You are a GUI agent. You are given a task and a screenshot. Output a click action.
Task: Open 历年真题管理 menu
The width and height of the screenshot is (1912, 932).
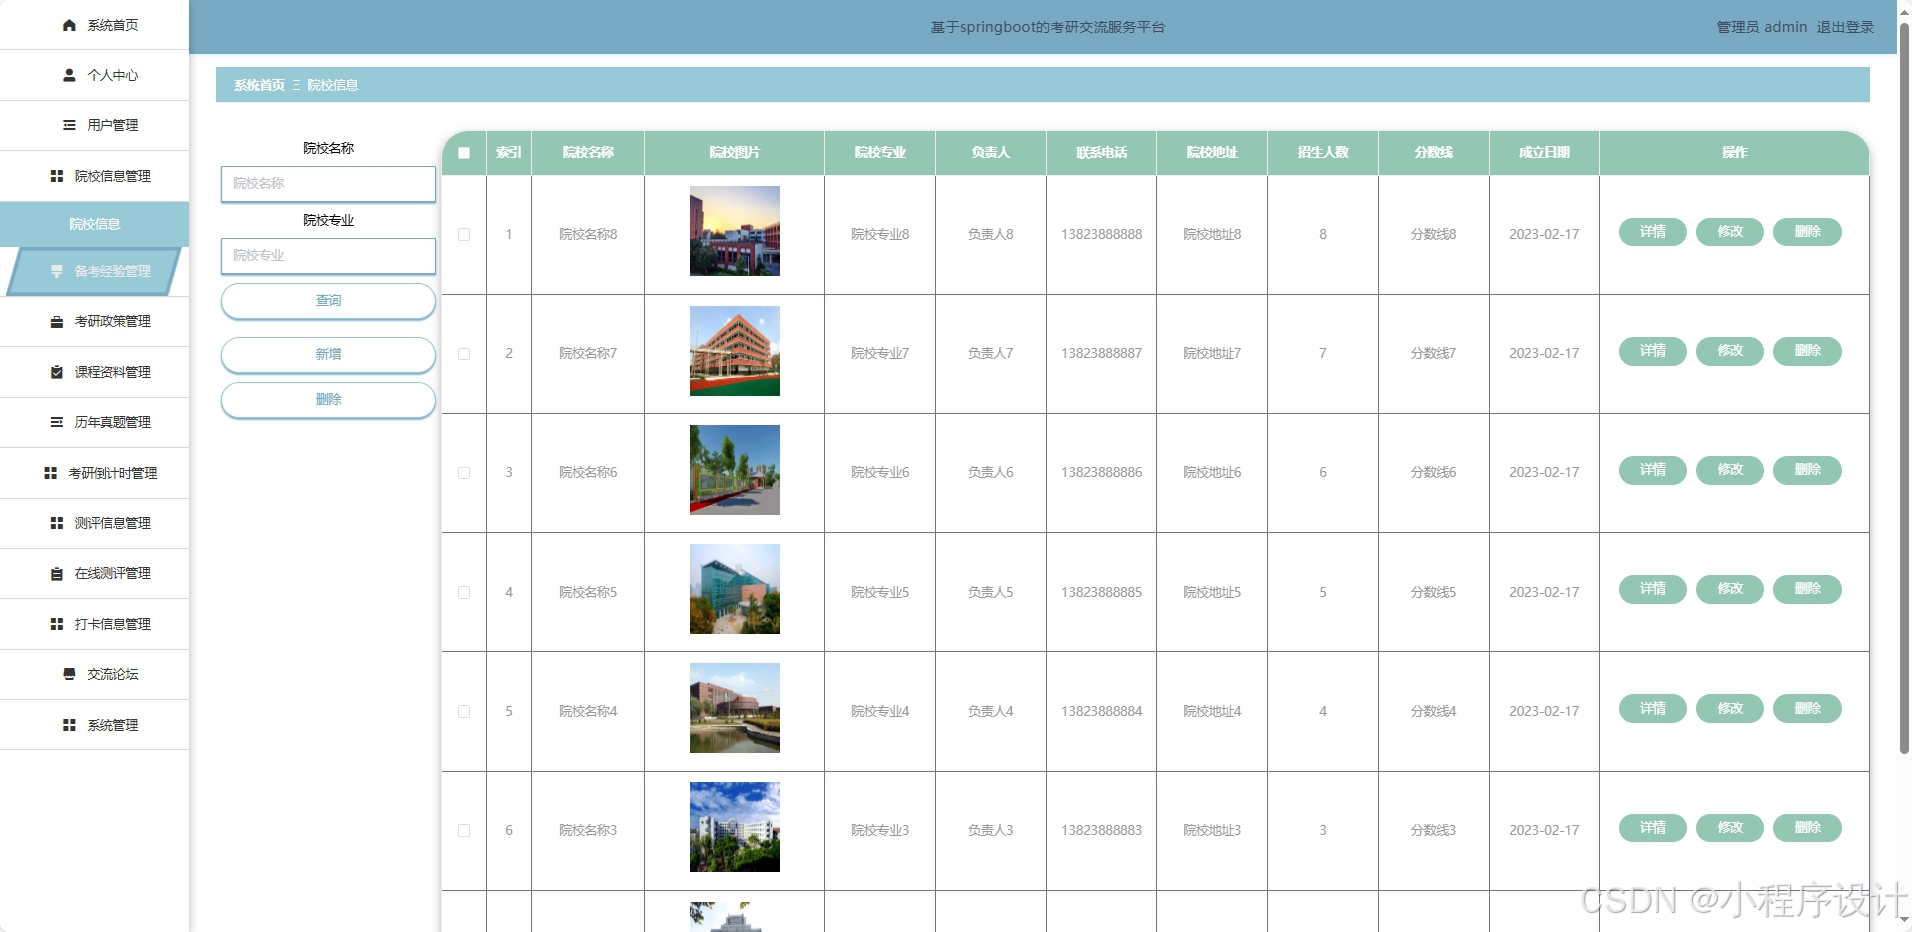point(94,422)
